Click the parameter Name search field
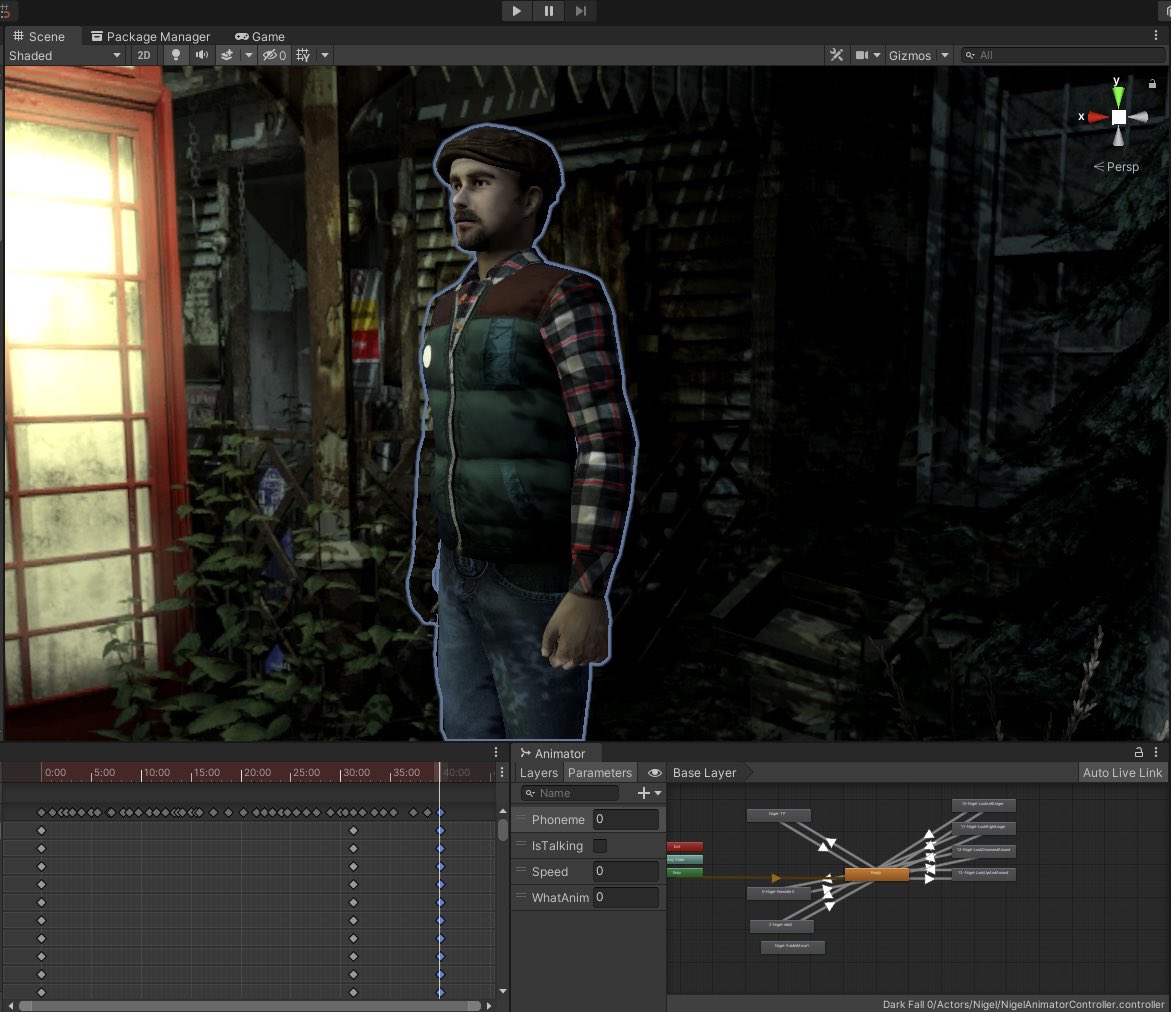The width and height of the screenshot is (1171, 1012). pos(571,793)
